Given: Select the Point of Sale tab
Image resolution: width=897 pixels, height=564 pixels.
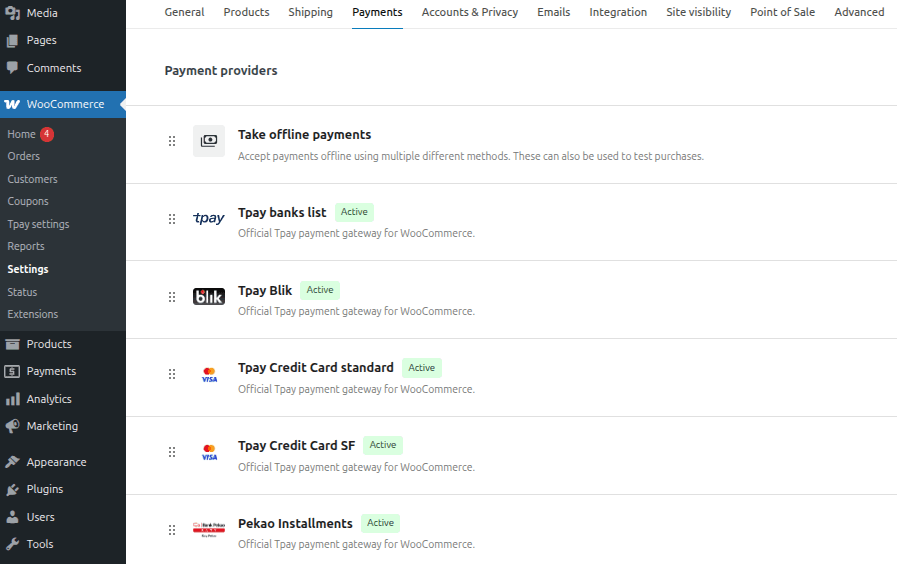Looking at the screenshot, I should [782, 12].
